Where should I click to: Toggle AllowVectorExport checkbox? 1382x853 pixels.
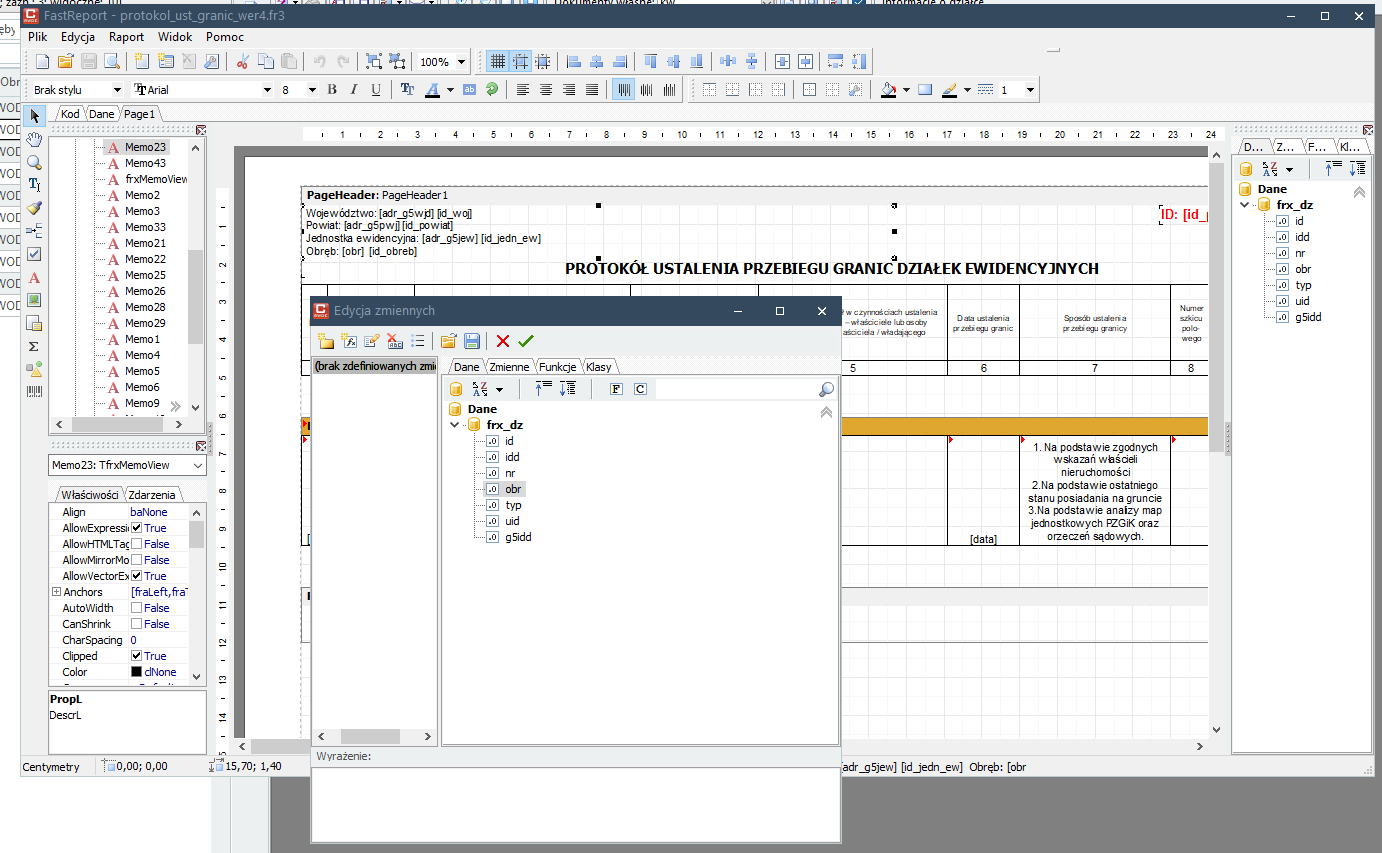click(x=136, y=576)
